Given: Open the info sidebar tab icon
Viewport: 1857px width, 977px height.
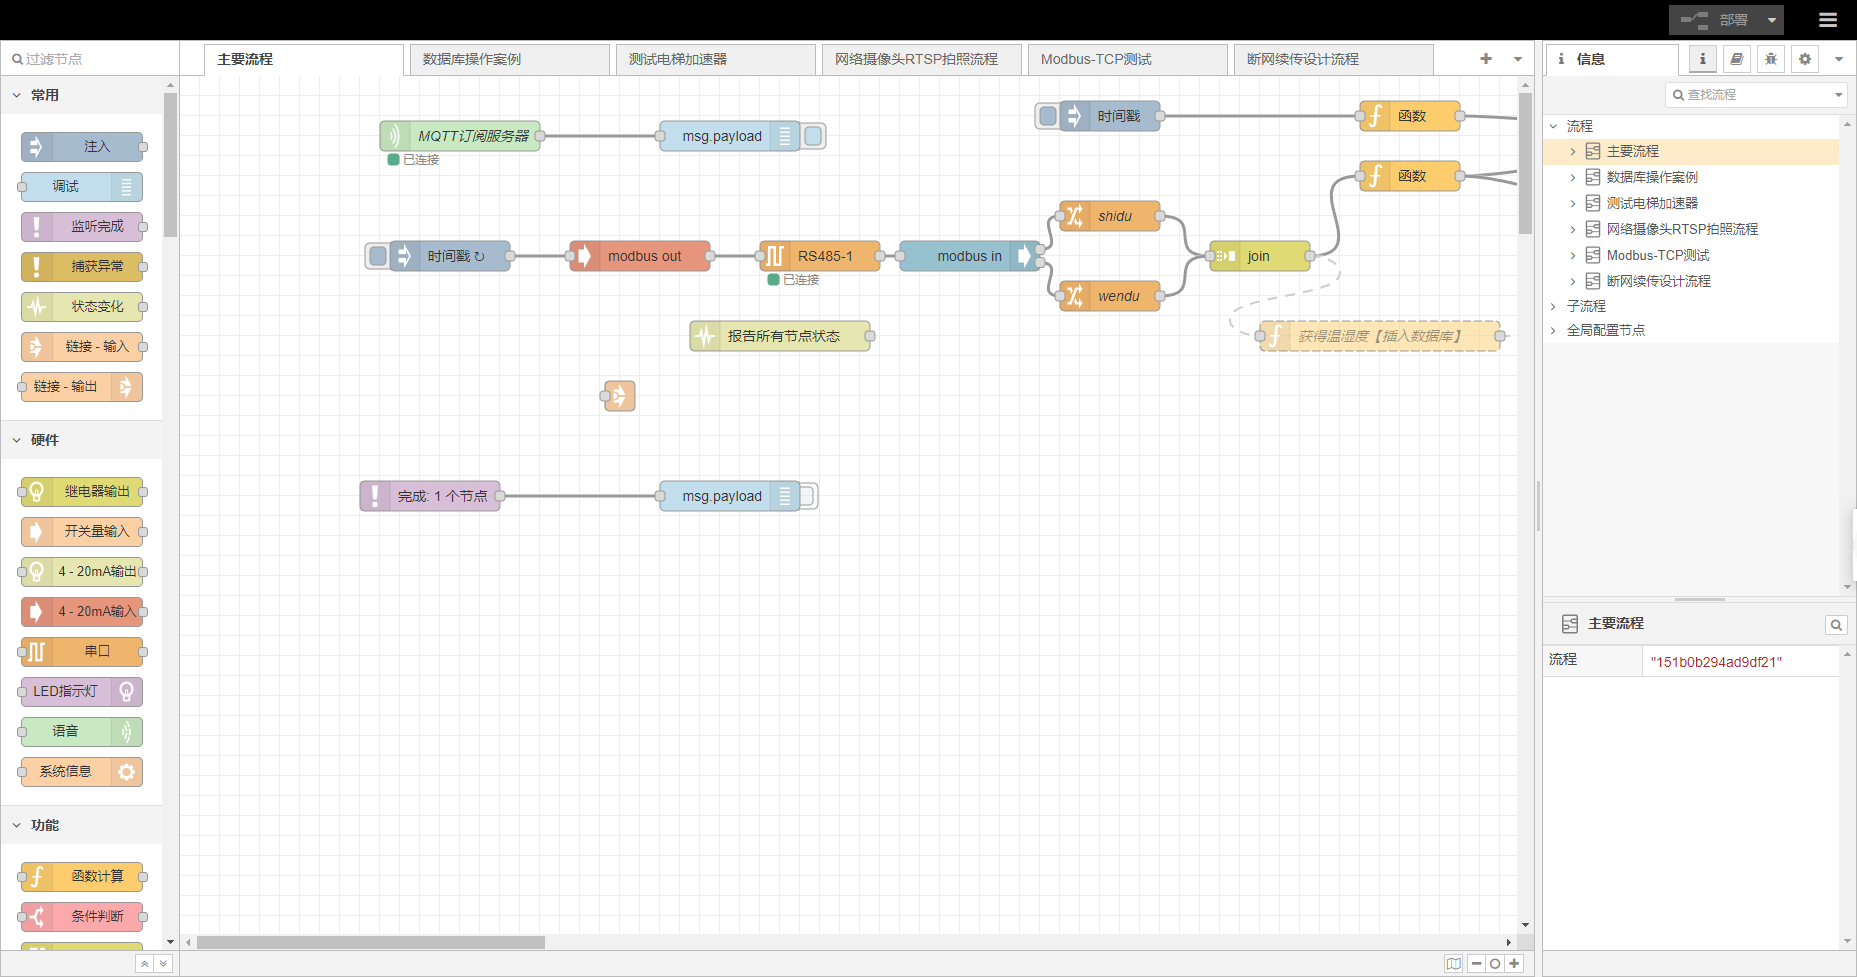Looking at the screenshot, I should coord(1702,59).
